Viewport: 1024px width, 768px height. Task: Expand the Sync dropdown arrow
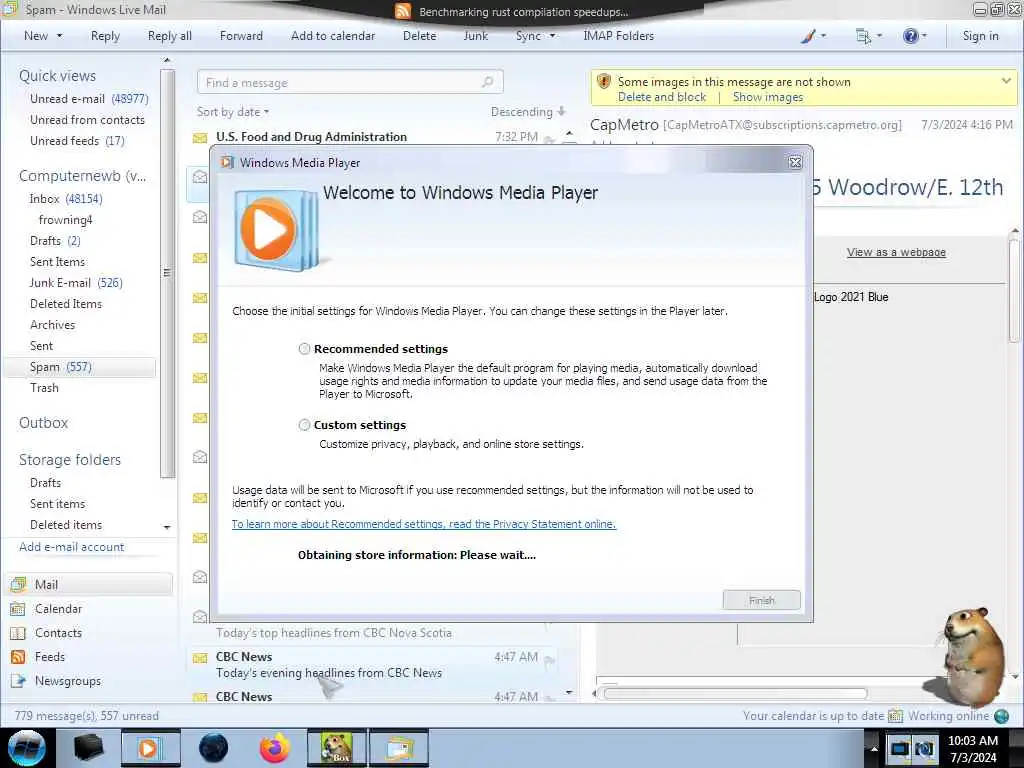click(552, 36)
